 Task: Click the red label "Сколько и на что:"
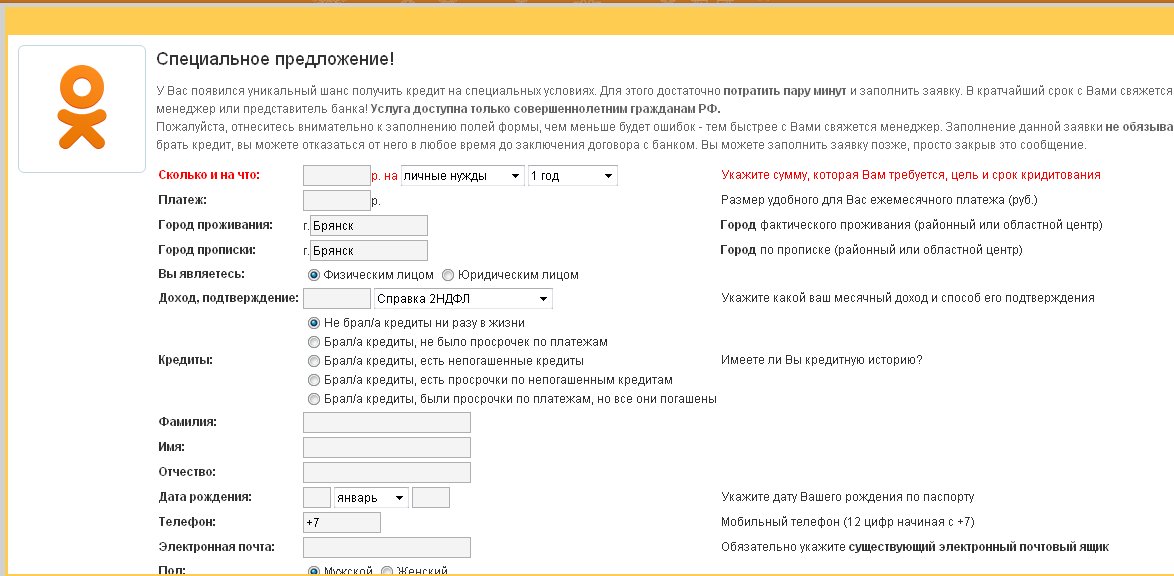[x=209, y=175]
